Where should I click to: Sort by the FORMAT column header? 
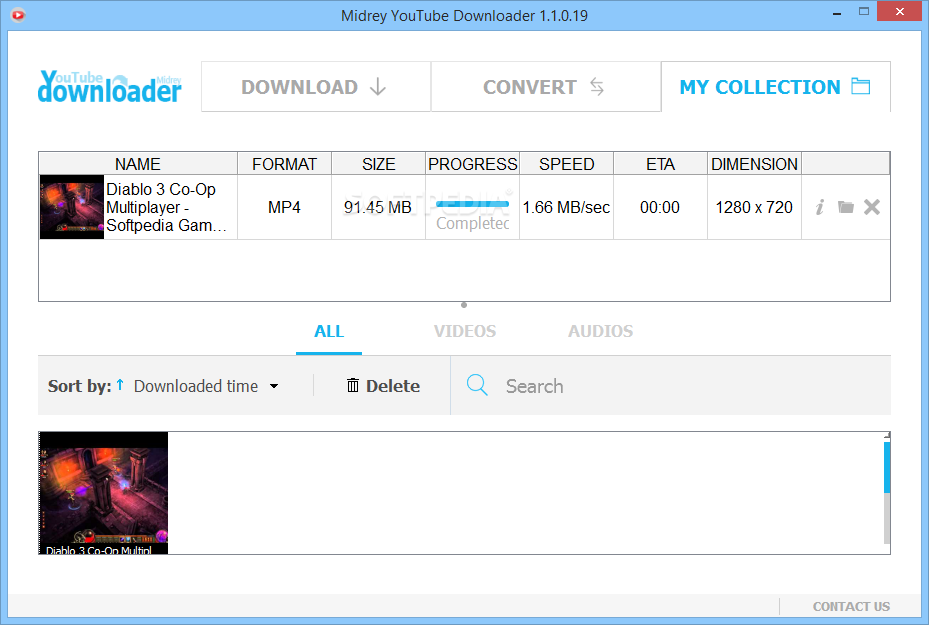pyautogui.click(x=284, y=164)
